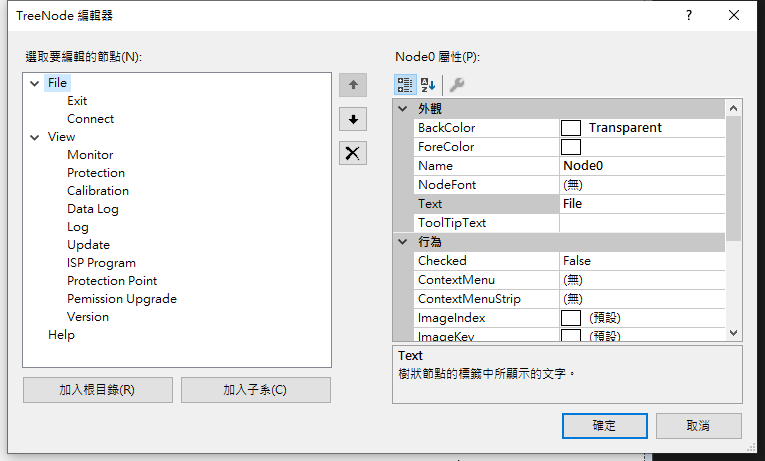This screenshot has width=765, height=461.
Task: Click the BackColor white swatch
Action: pyautogui.click(x=571, y=128)
